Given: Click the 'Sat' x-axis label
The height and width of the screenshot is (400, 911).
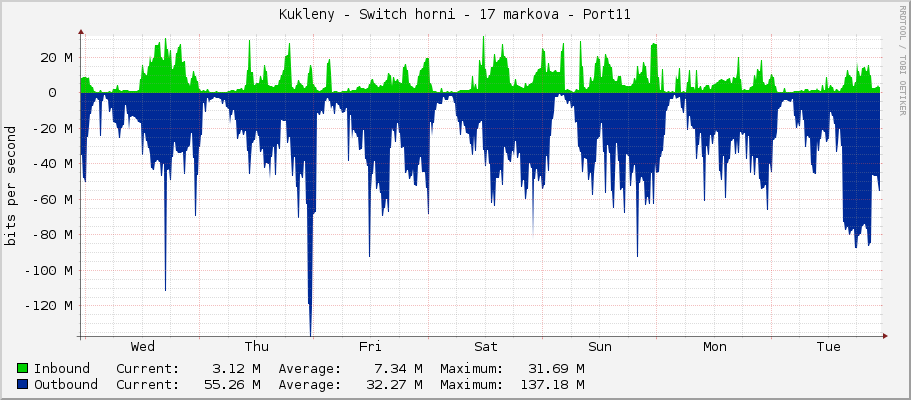Looking at the screenshot, I should pos(486,347).
